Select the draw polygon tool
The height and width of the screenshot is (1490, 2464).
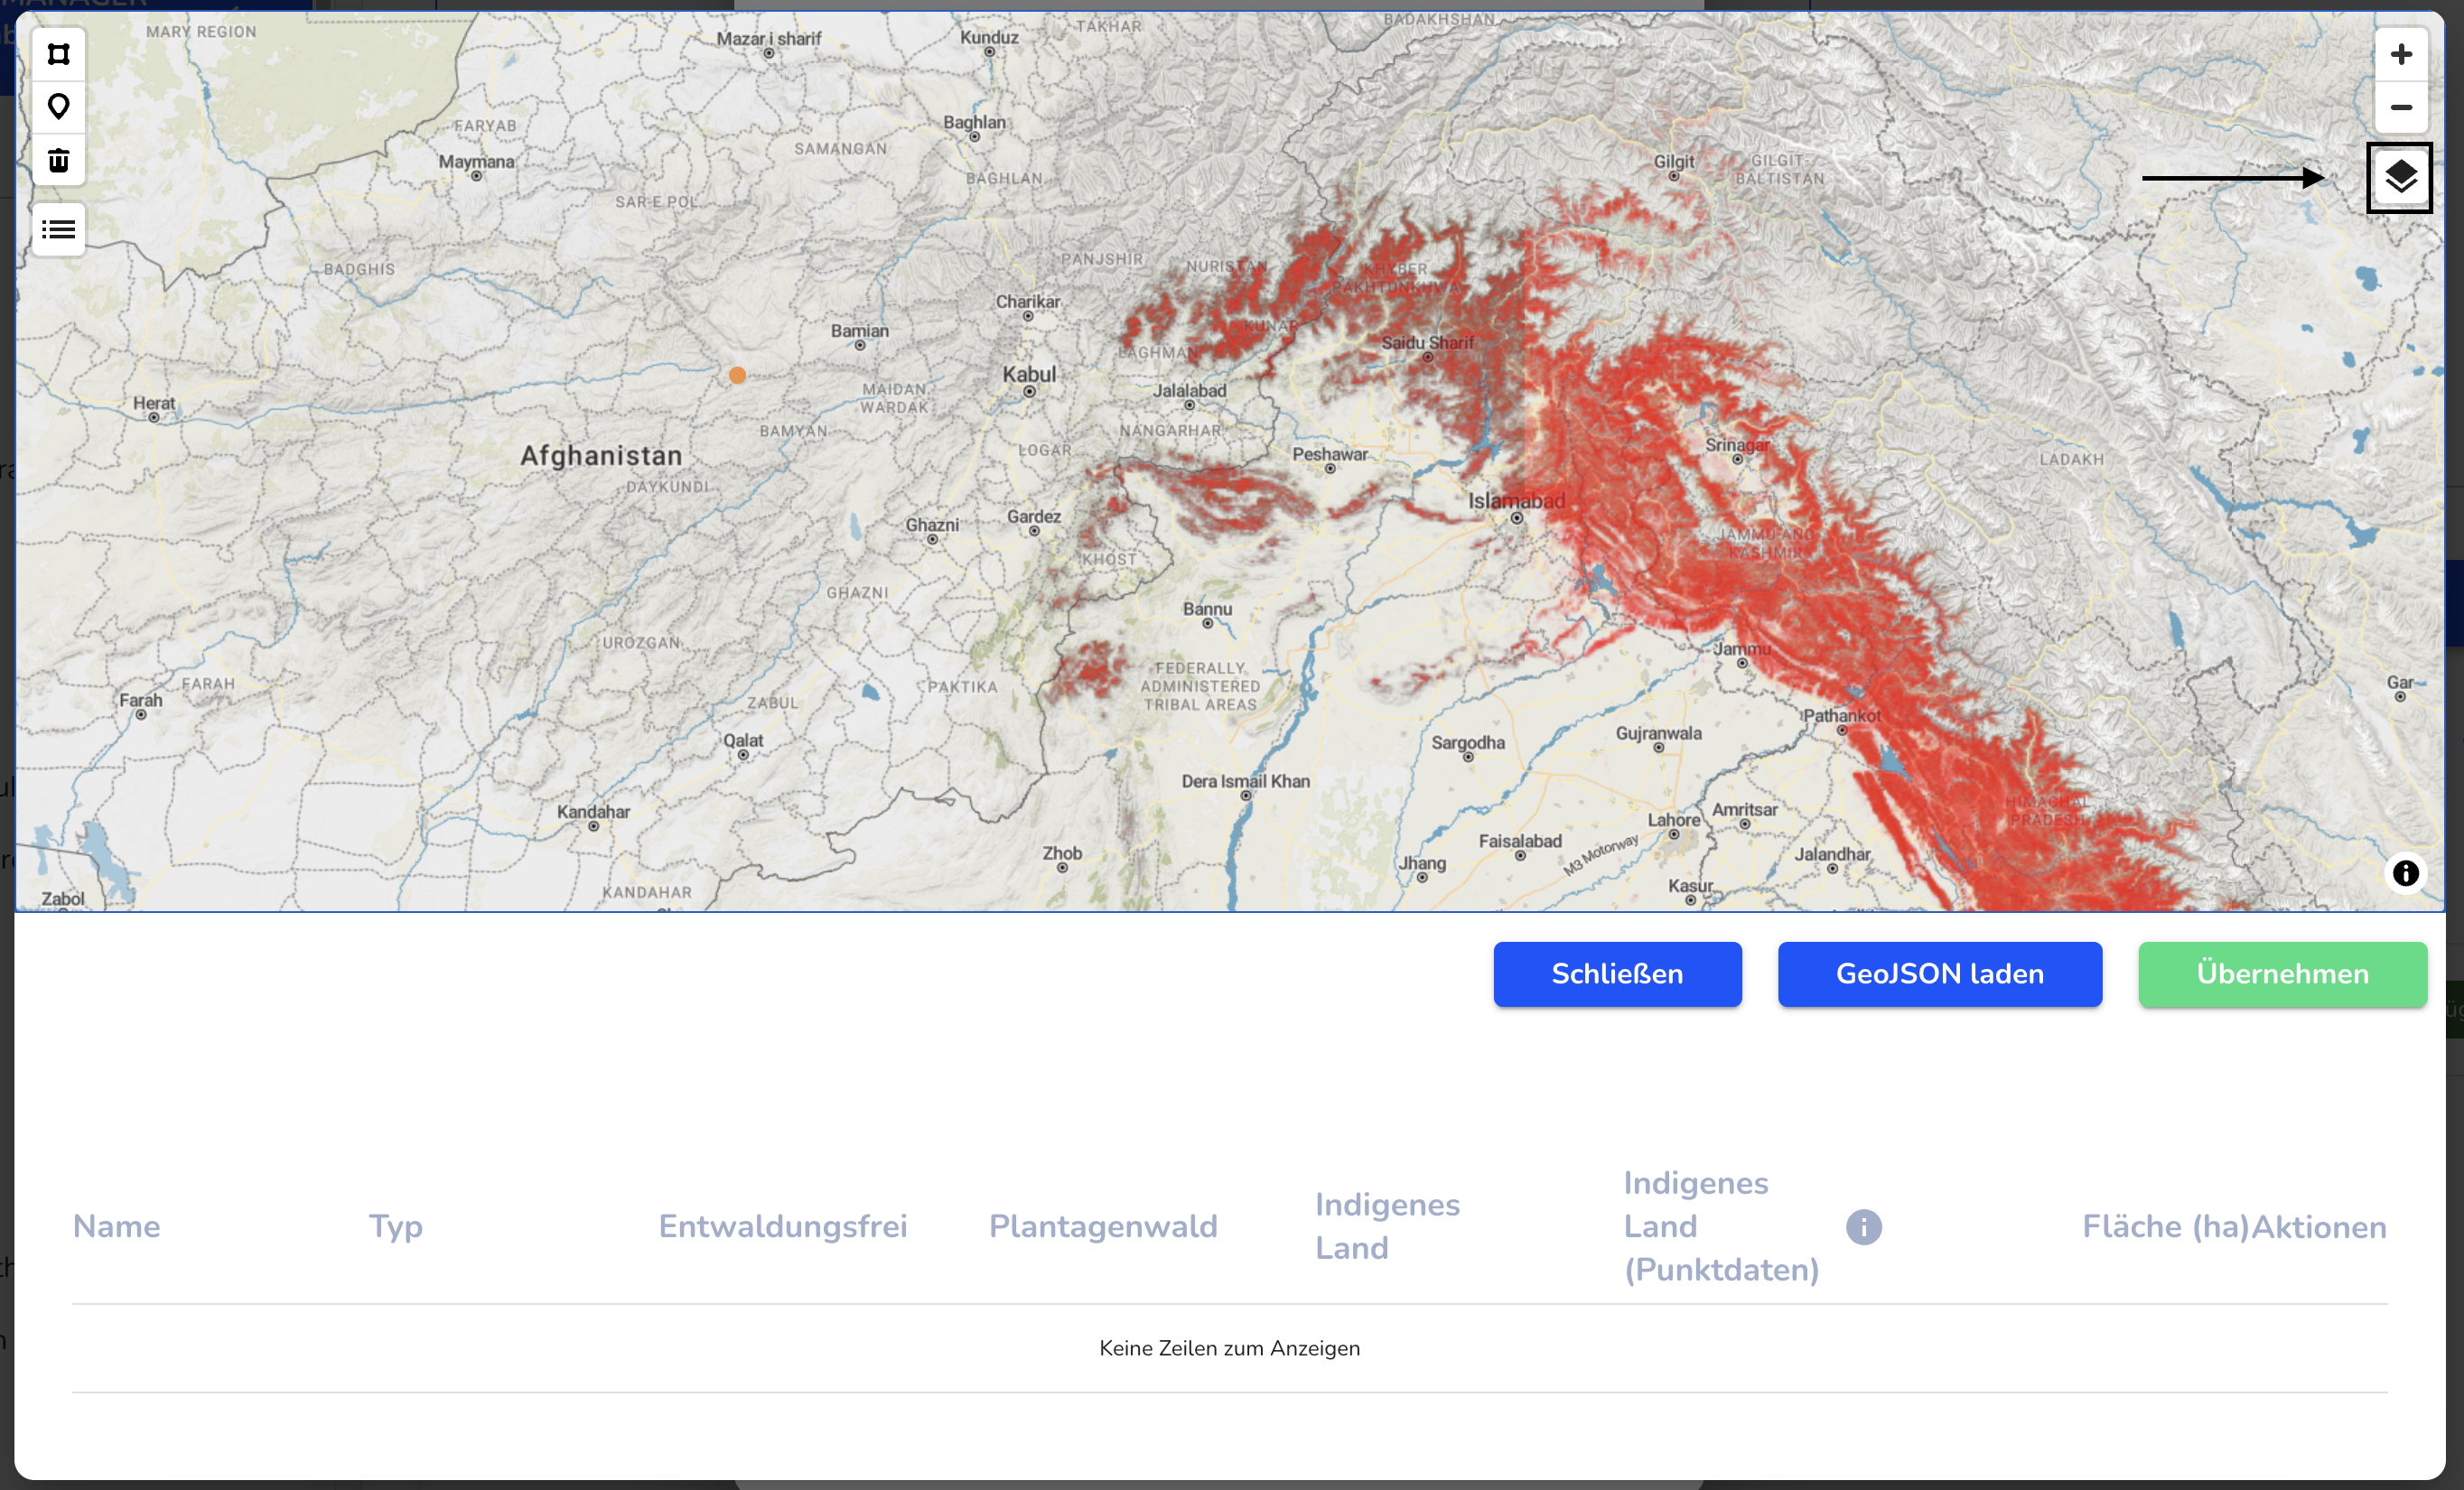[x=58, y=54]
